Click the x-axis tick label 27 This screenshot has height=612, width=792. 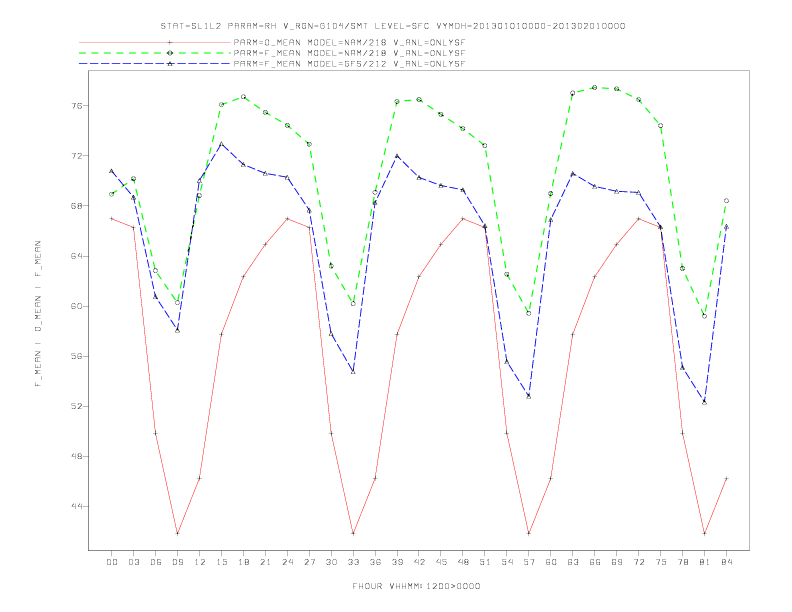point(309,562)
